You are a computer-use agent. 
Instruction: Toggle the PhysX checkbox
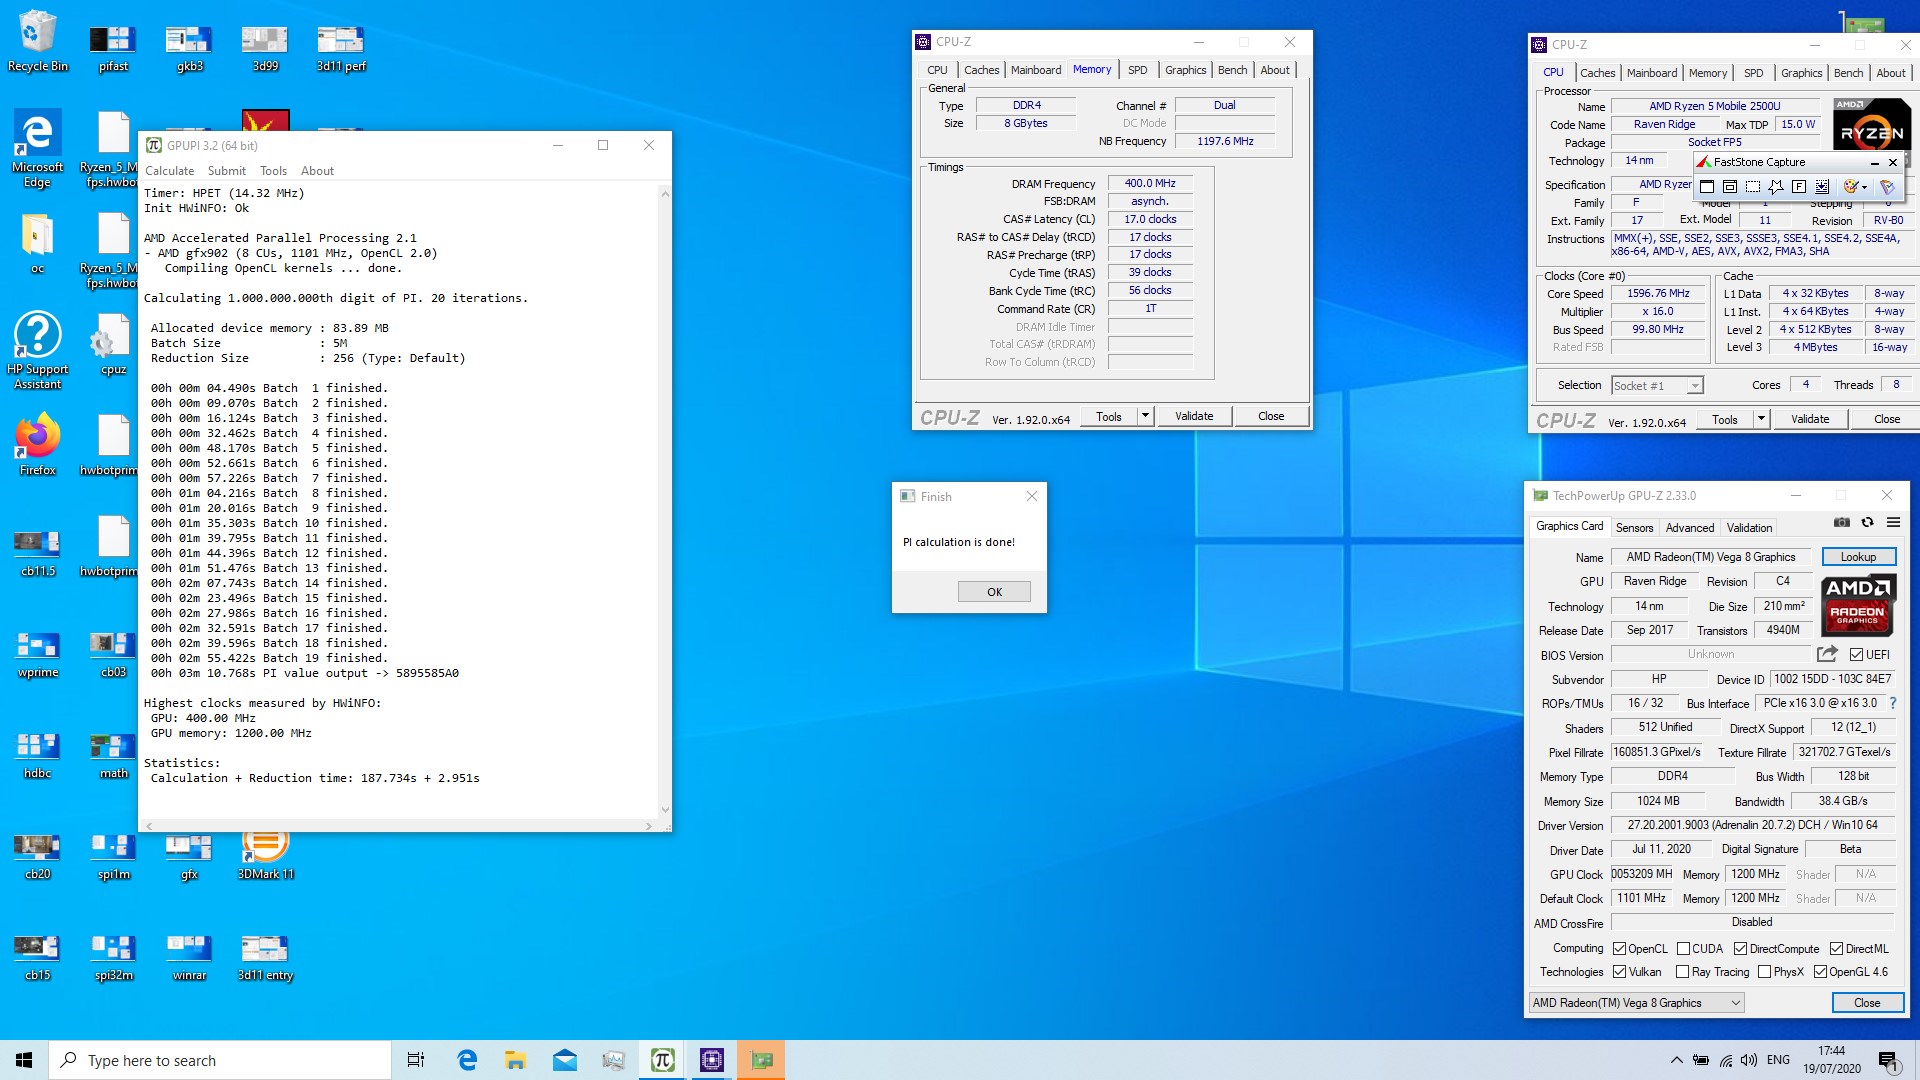[1764, 972]
